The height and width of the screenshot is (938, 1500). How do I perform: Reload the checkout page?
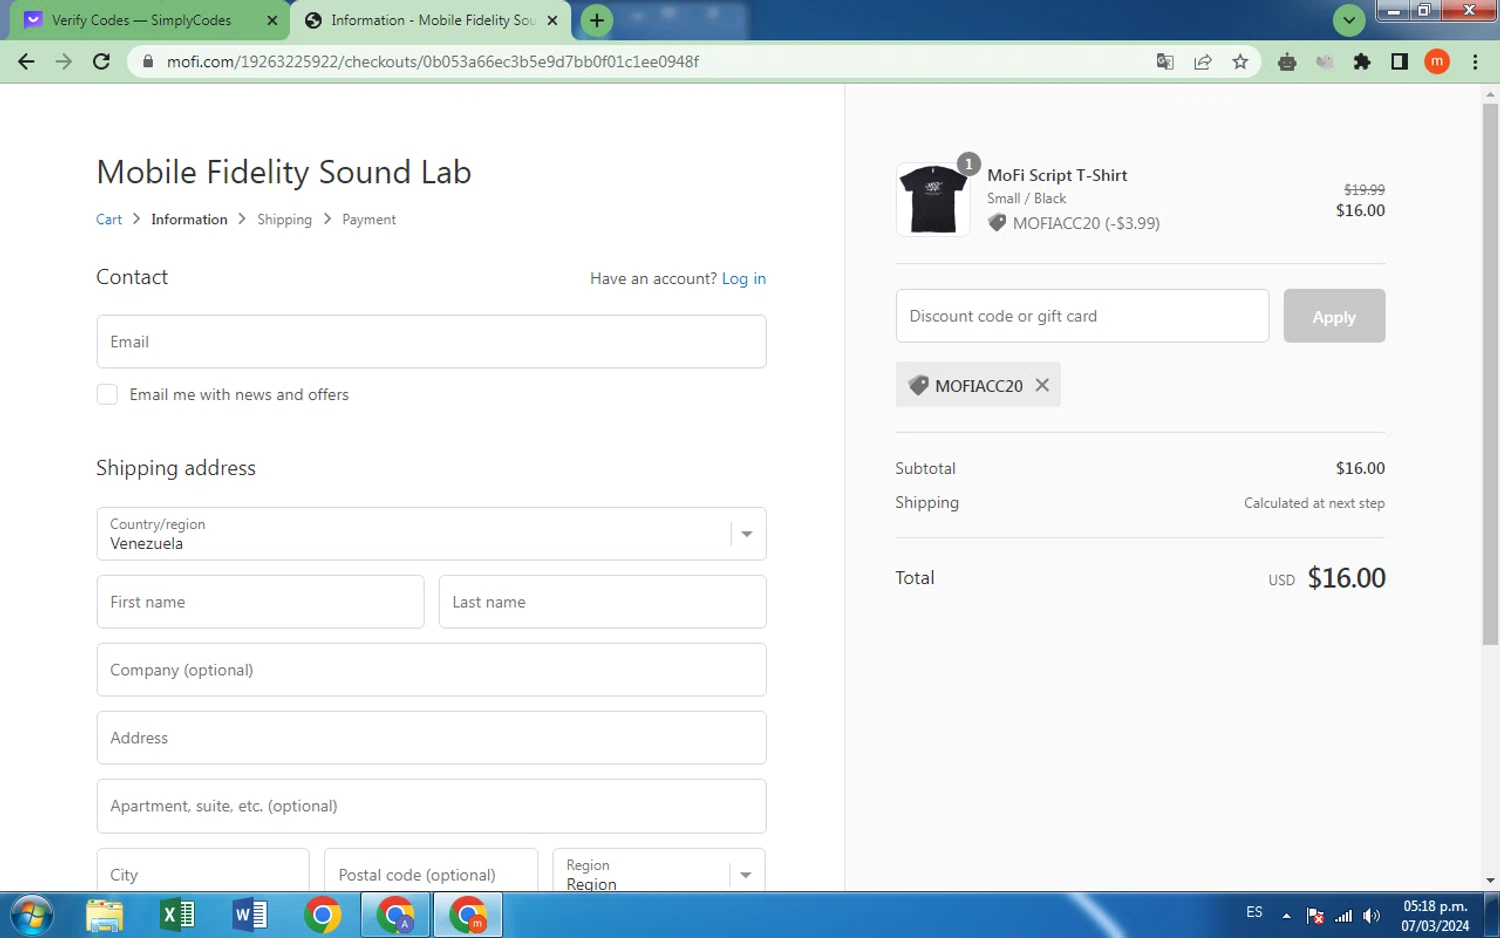click(x=101, y=62)
